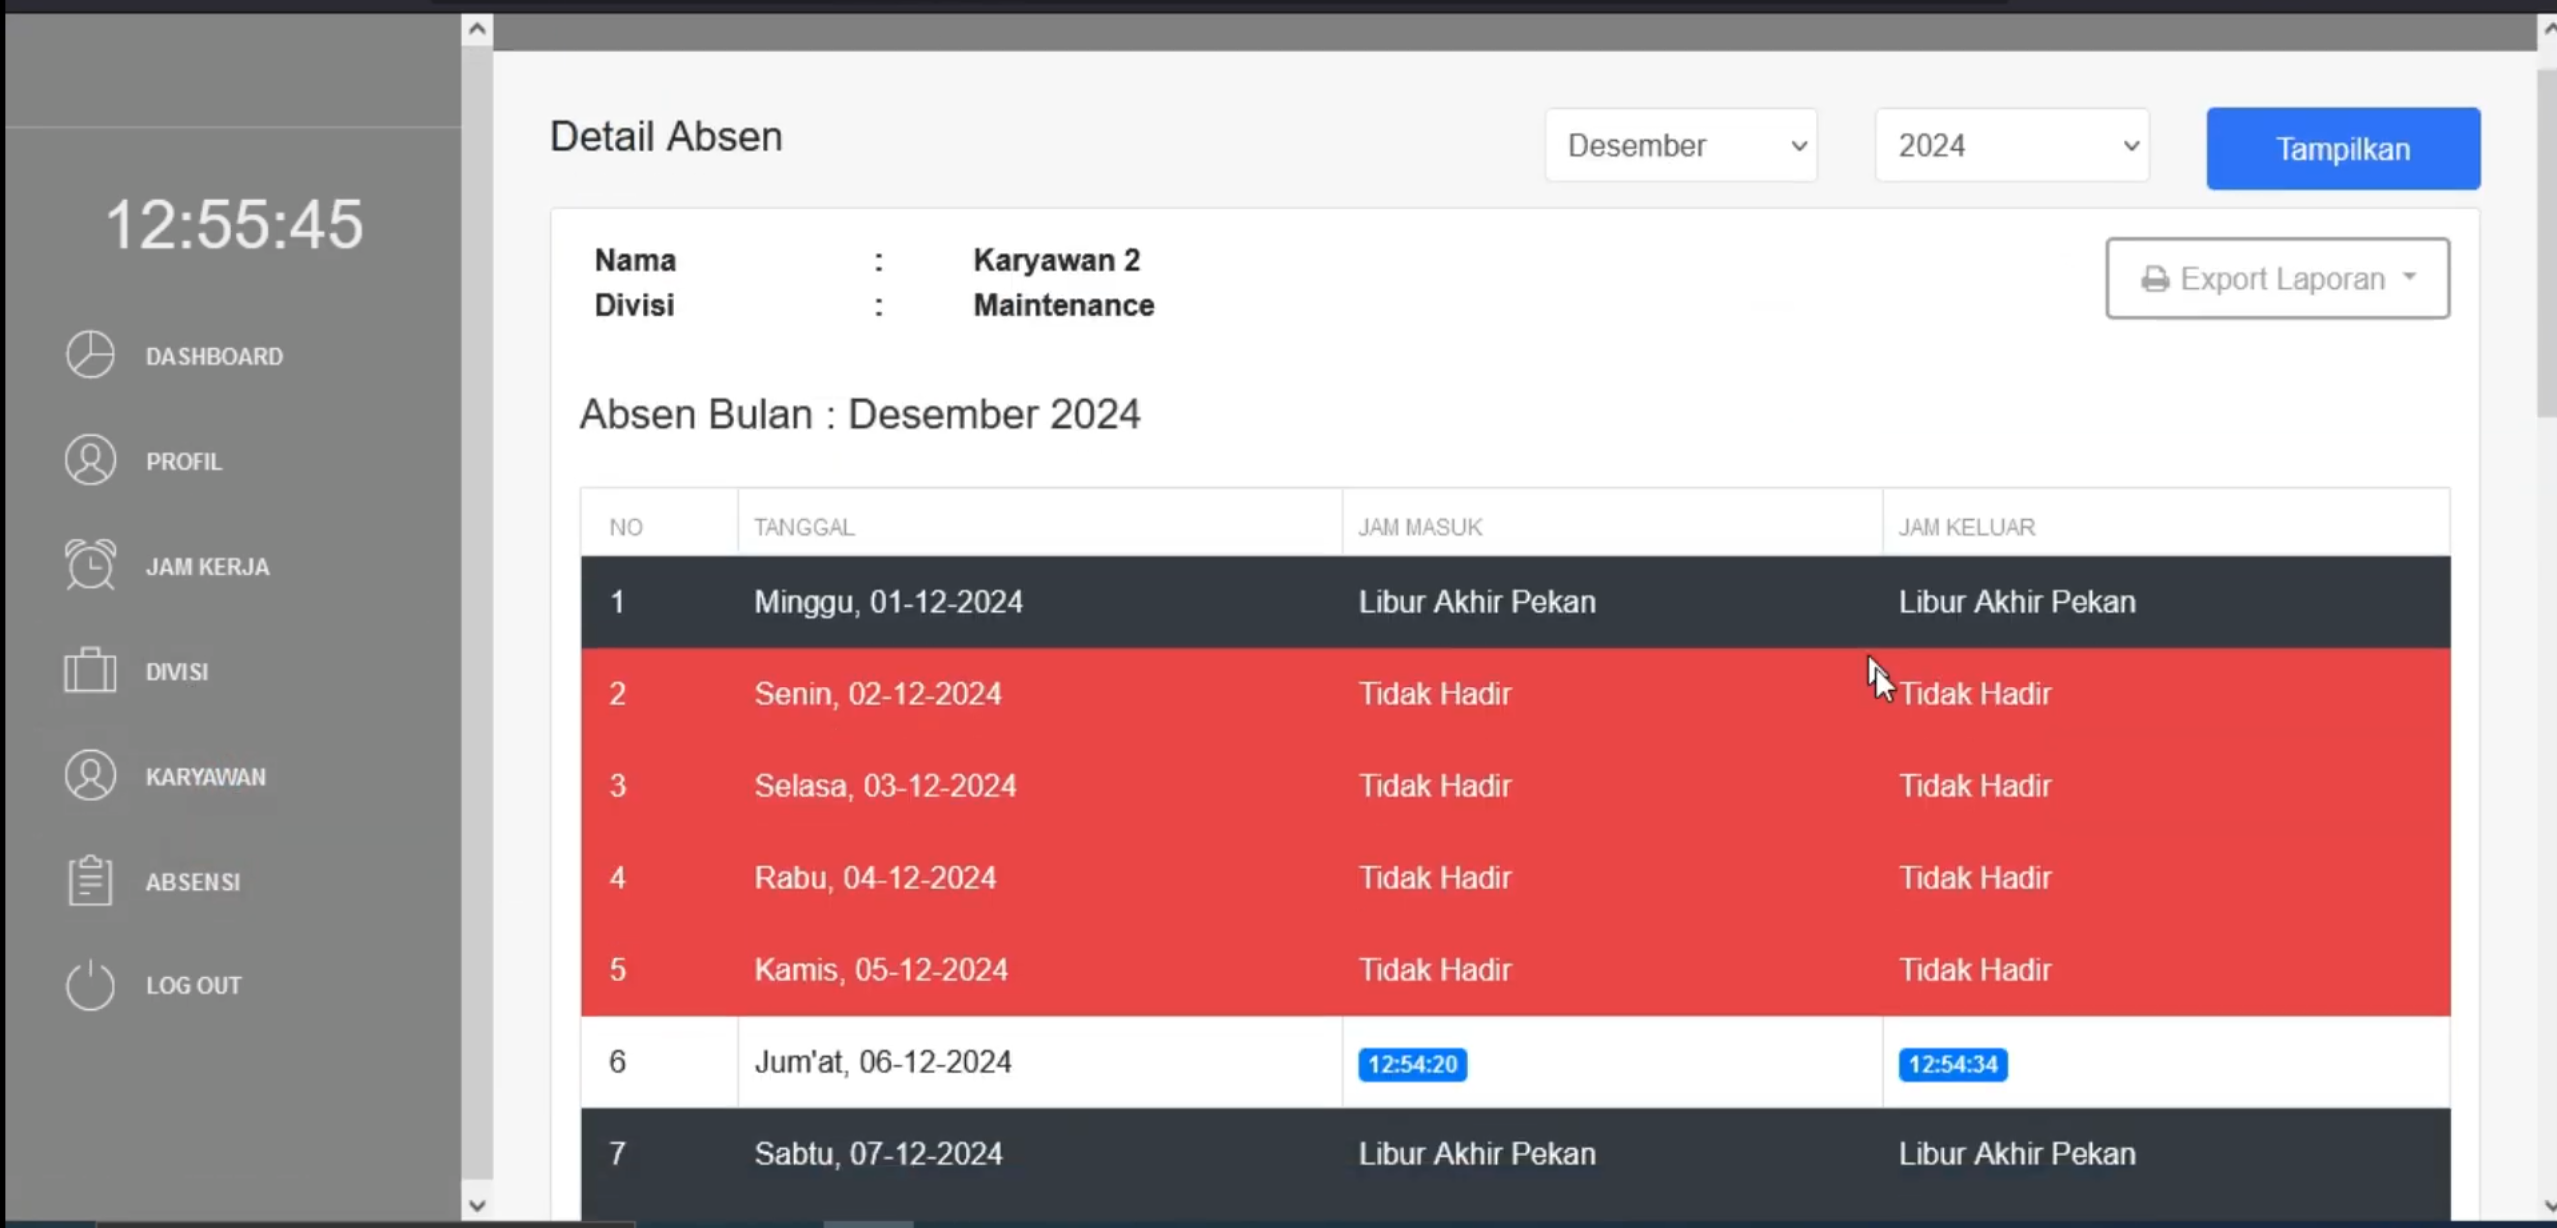
Task: Select the DIVISI menu item
Action: [177, 671]
